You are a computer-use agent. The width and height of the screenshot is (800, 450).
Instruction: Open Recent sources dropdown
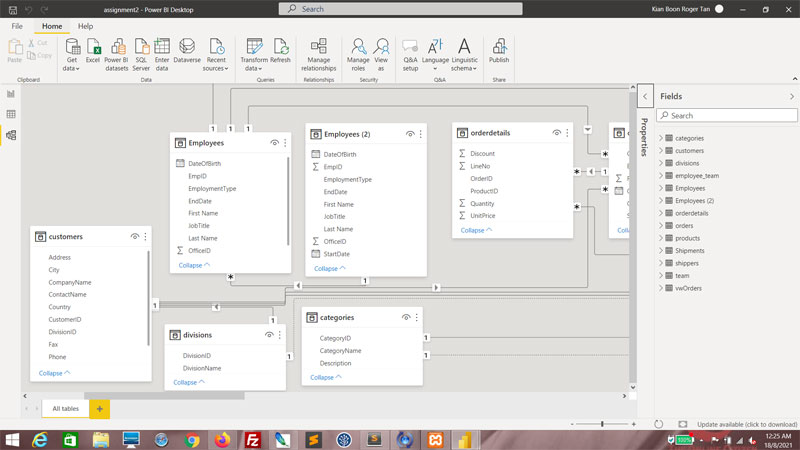pos(216,55)
